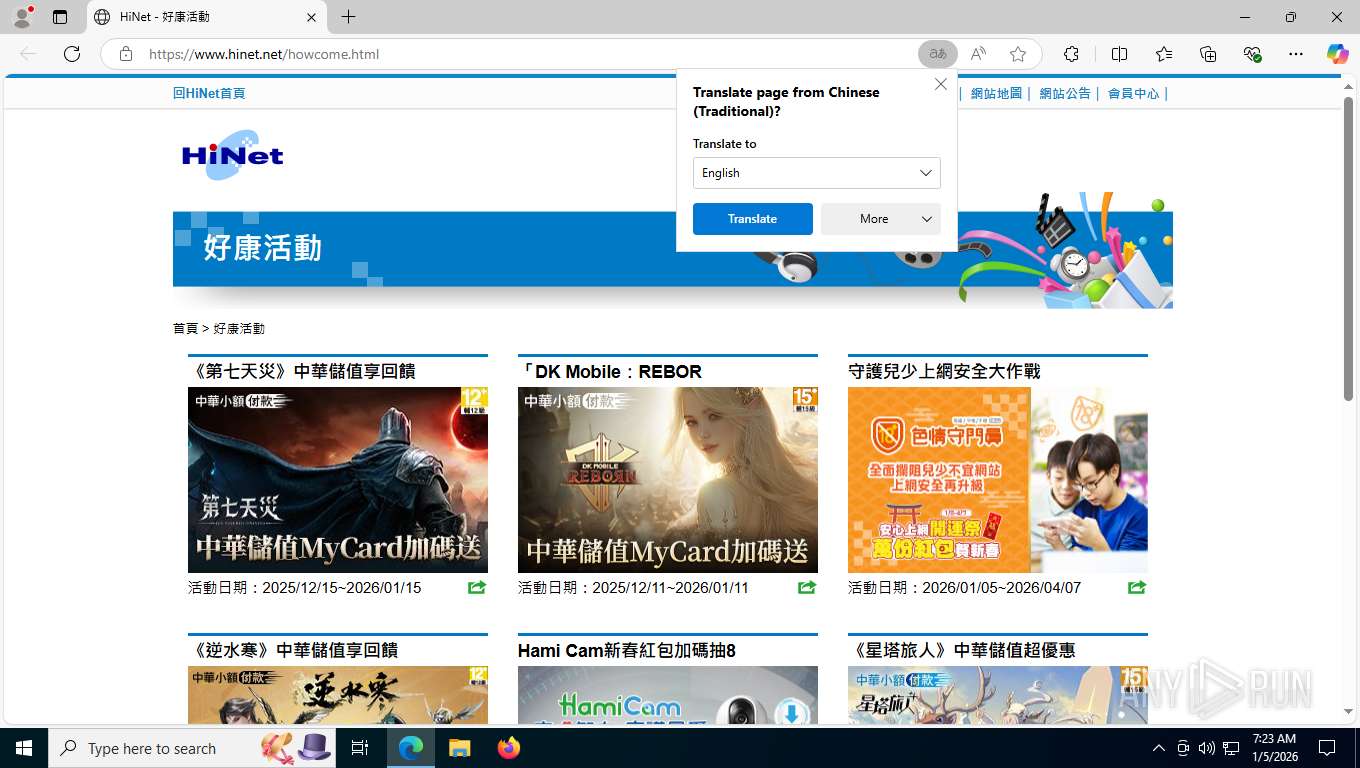Open the DK Mobile REBOR title

[x=610, y=371]
